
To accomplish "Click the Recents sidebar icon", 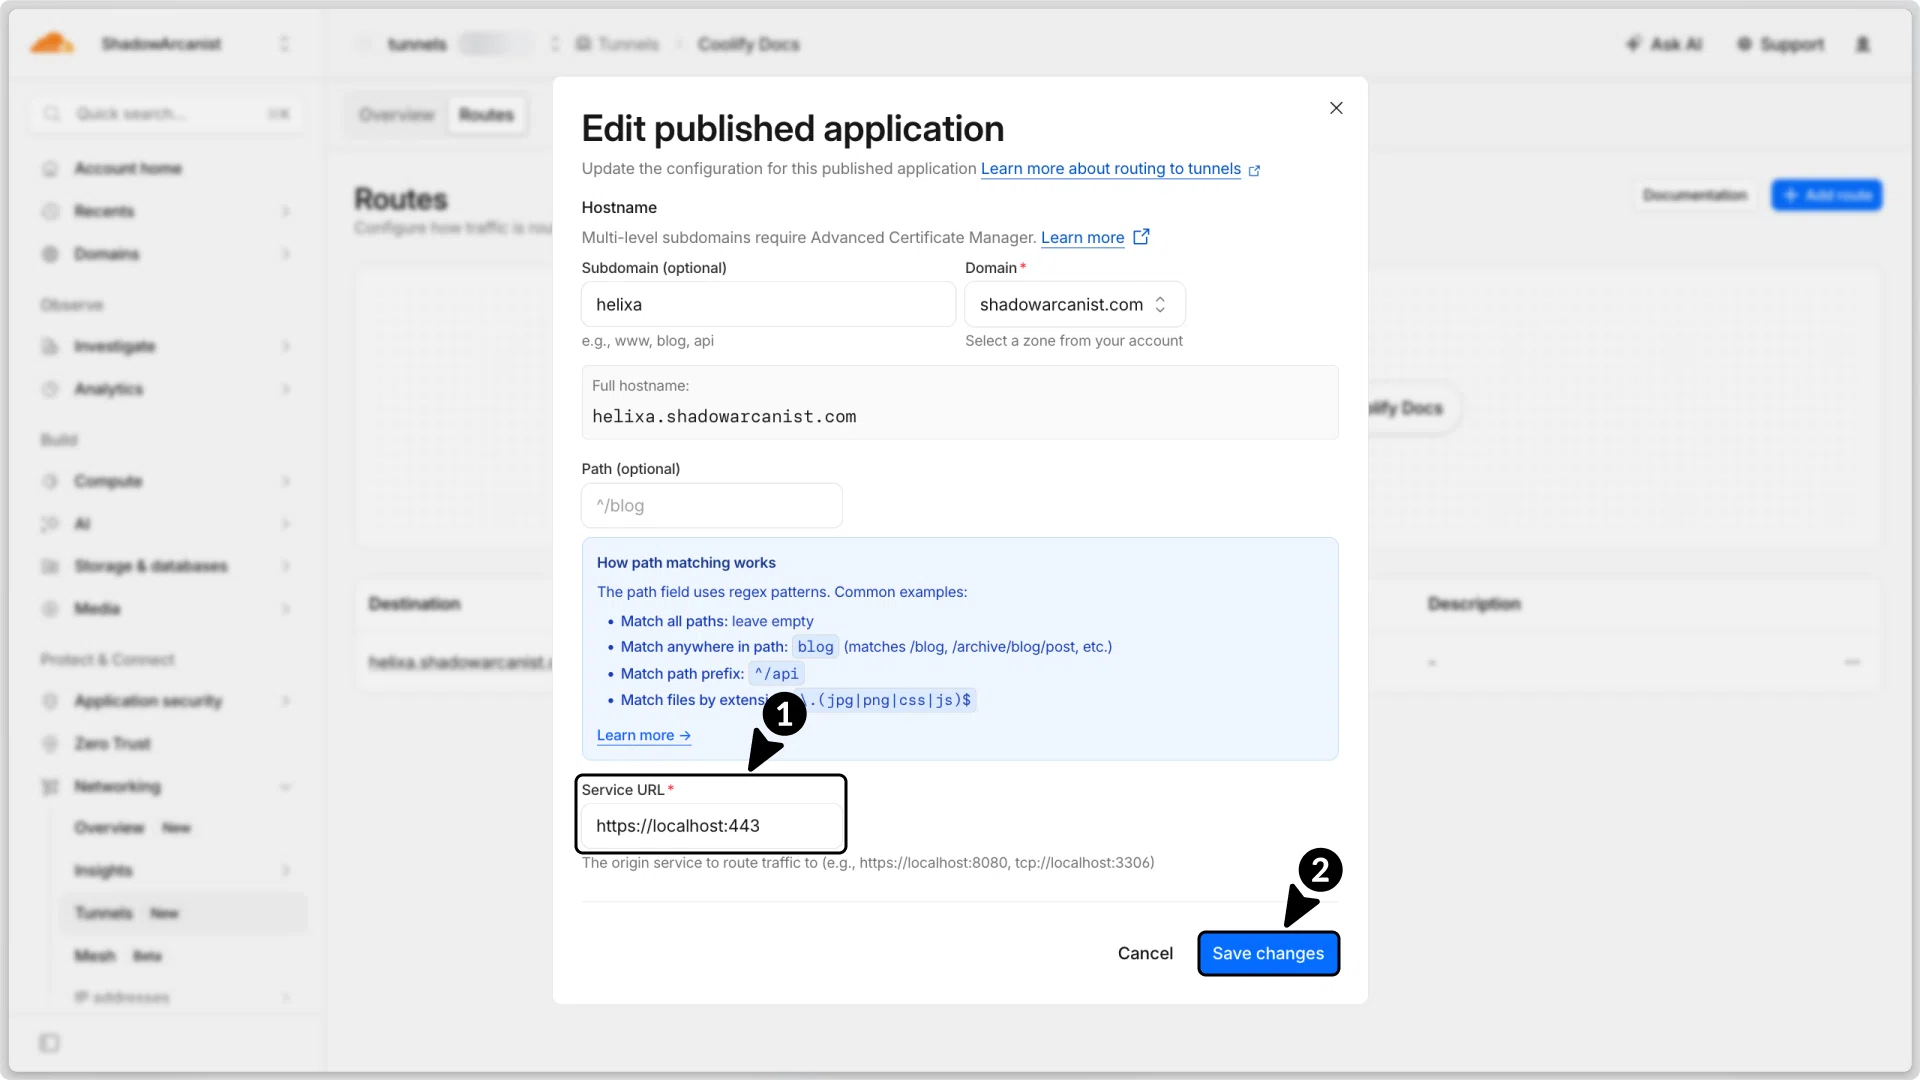I will (50, 211).
